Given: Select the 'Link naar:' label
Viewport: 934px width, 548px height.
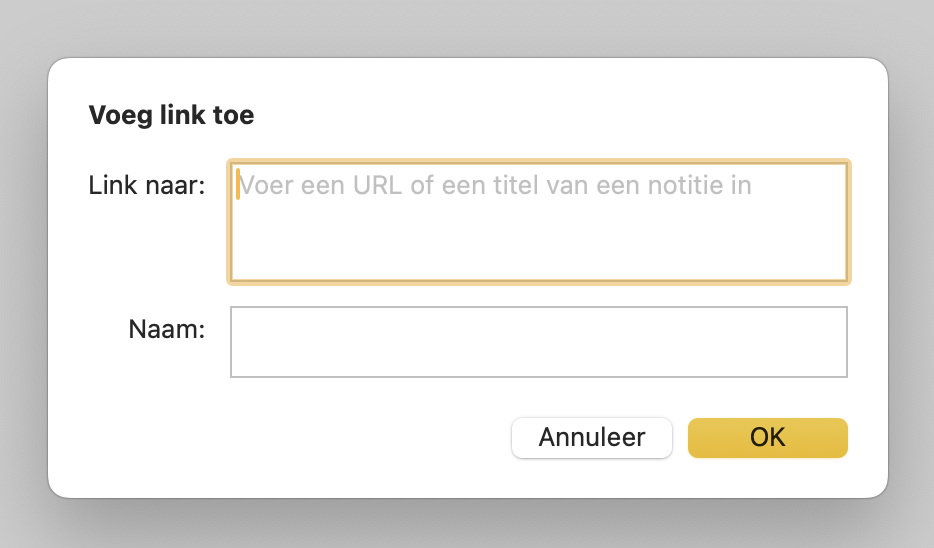Looking at the screenshot, I should (147, 186).
